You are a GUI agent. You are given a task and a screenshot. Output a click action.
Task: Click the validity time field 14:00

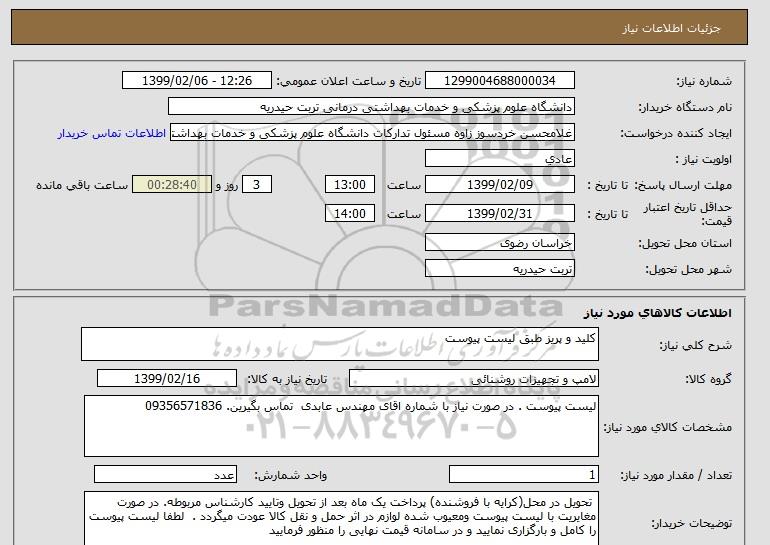[350, 214]
